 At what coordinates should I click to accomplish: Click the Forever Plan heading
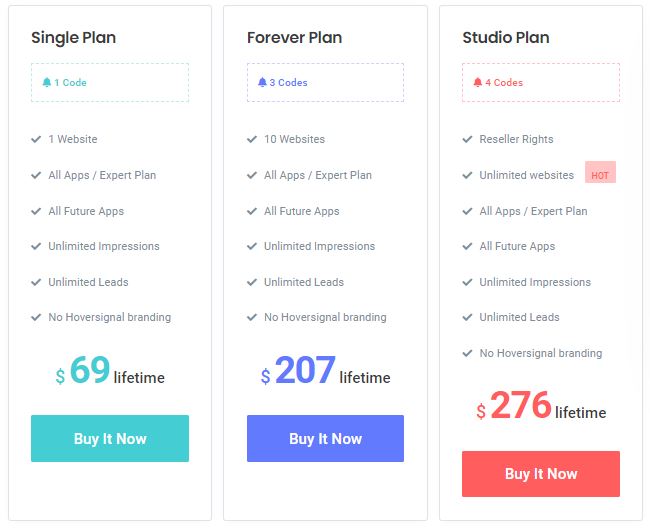coord(294,38)
